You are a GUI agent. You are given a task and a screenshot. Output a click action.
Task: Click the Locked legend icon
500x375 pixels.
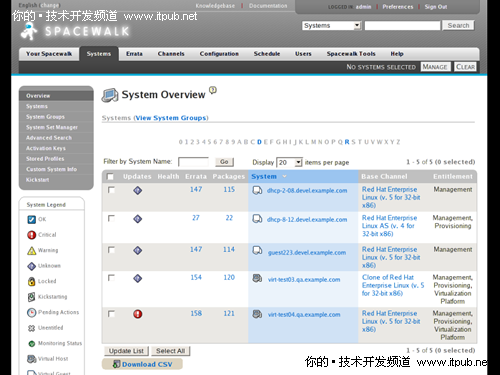(31, 281)
